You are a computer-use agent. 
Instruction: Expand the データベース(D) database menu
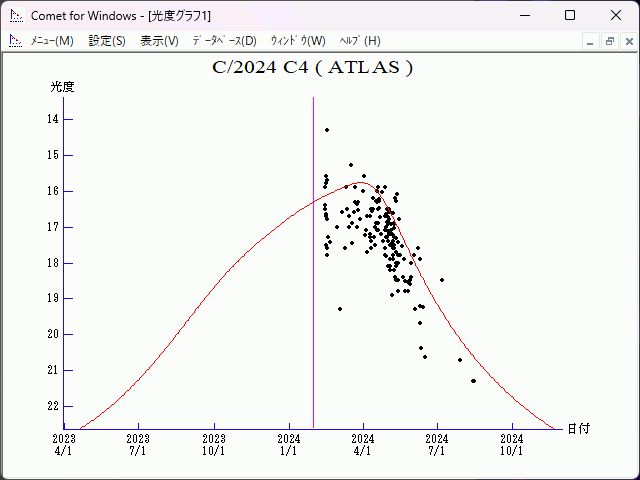click(x=224, y=41)
